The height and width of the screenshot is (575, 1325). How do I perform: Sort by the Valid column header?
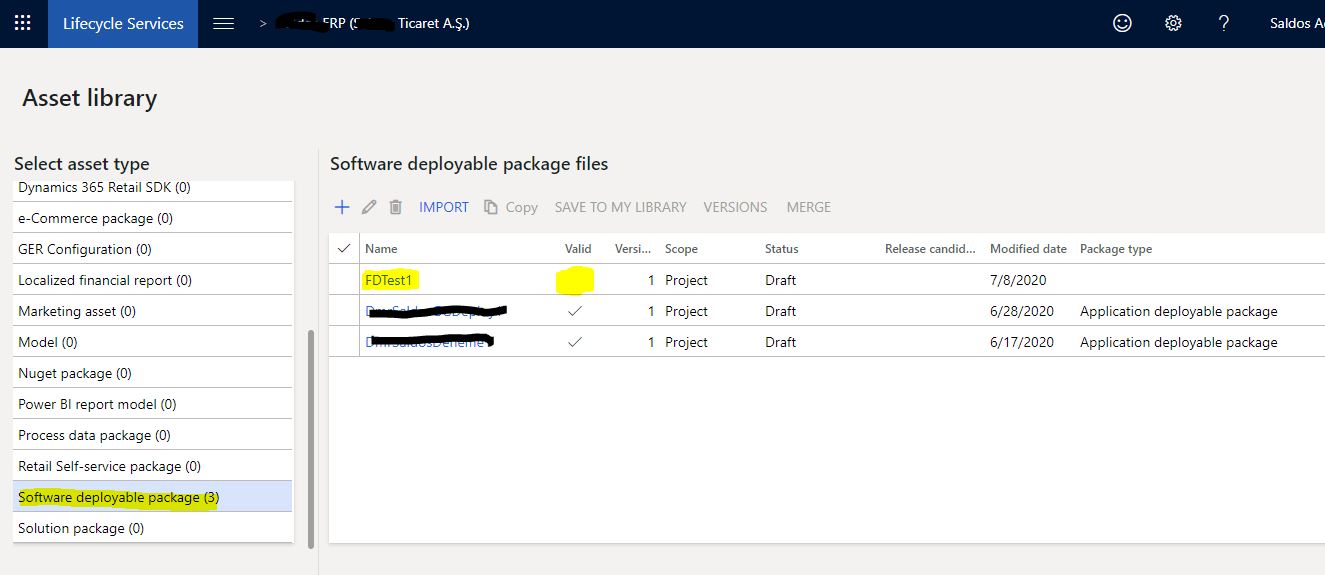(x=578, y=249)
